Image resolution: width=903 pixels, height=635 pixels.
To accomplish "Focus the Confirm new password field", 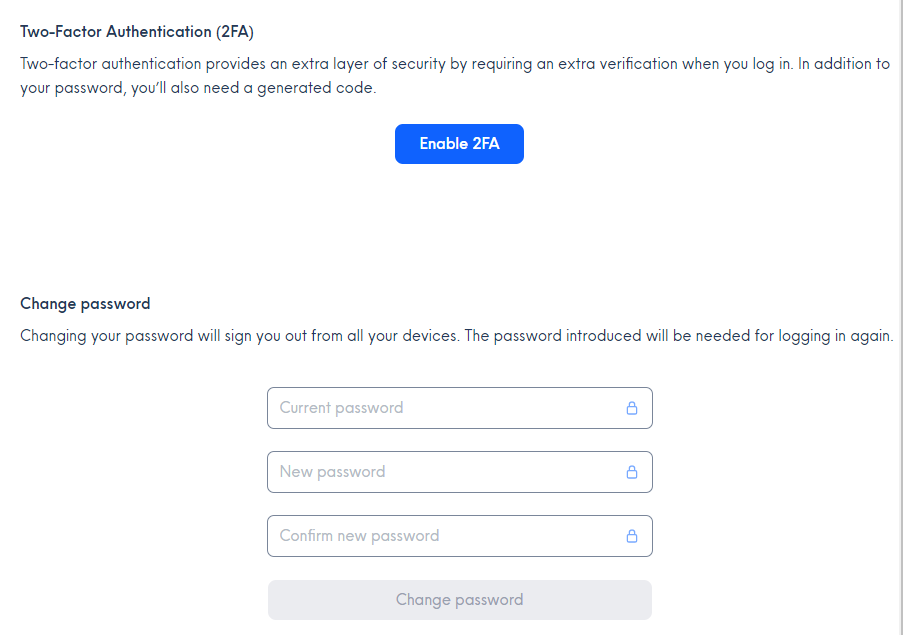I will 460,536.
